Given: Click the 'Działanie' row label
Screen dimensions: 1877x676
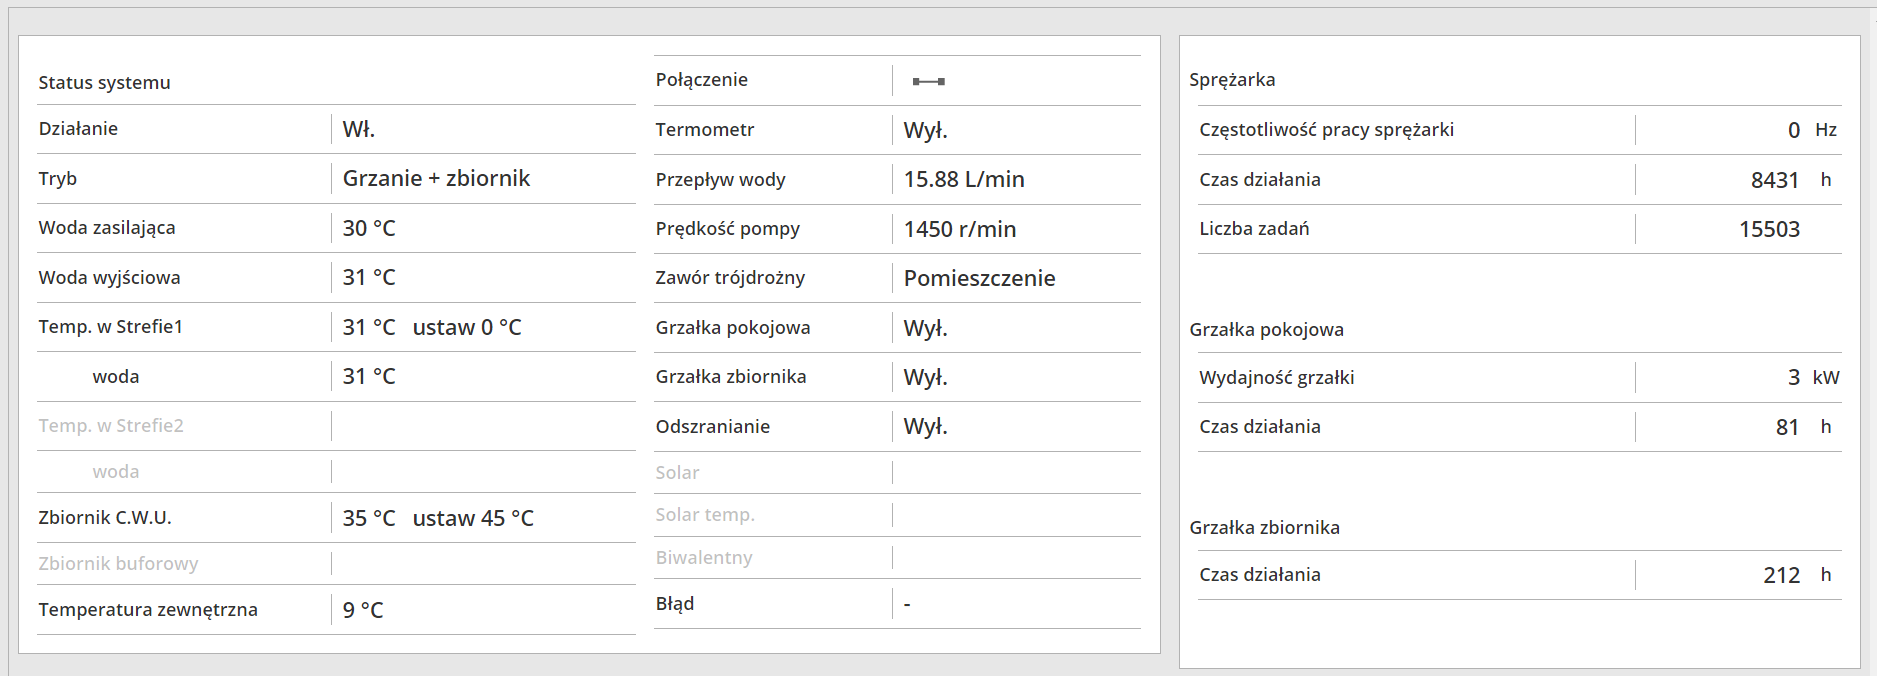Looking at the screenshot, I should tap(78, 129).
